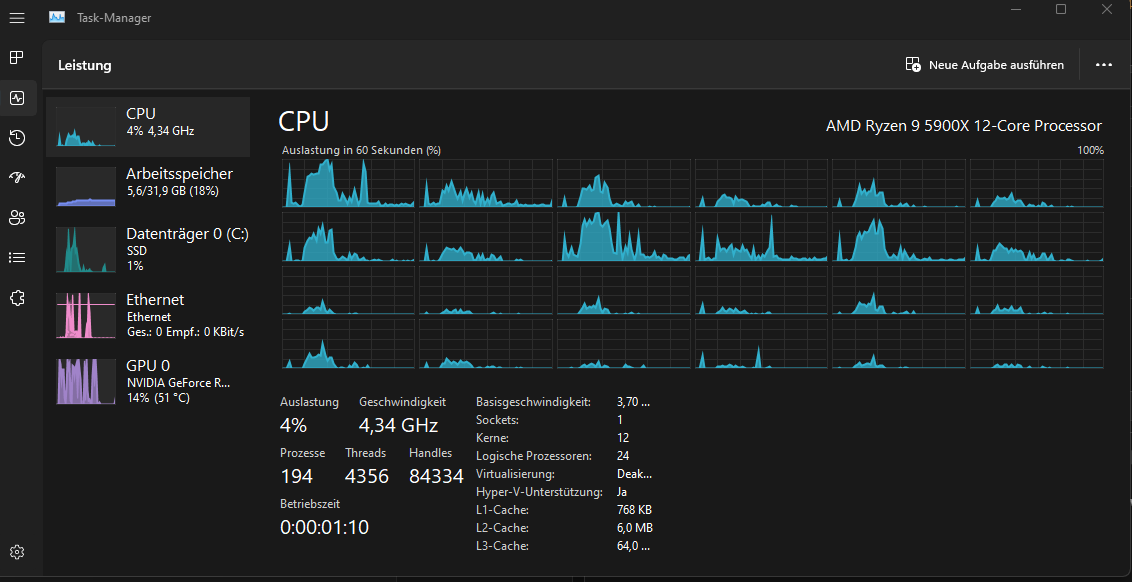Select the Performance page icon in sidebar
1132x582 pixels.
coord(17,98)
